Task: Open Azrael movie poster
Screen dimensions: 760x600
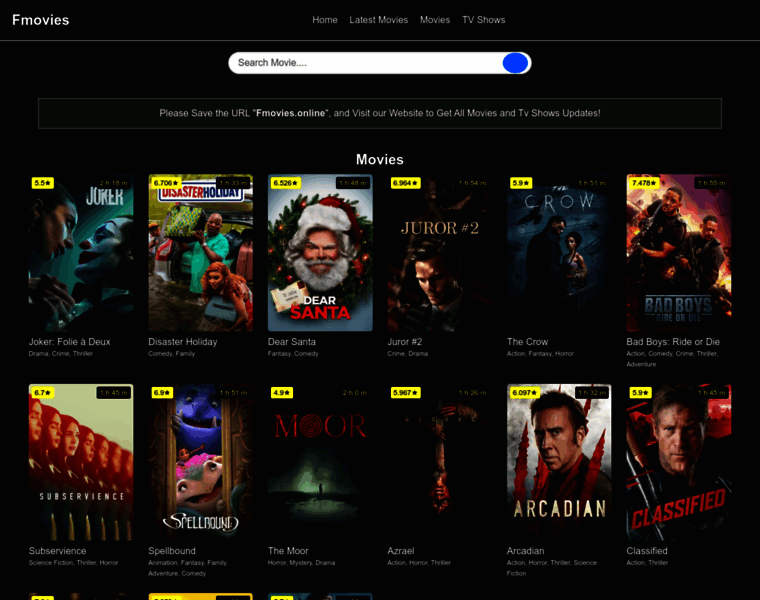Action: [440, 462]
